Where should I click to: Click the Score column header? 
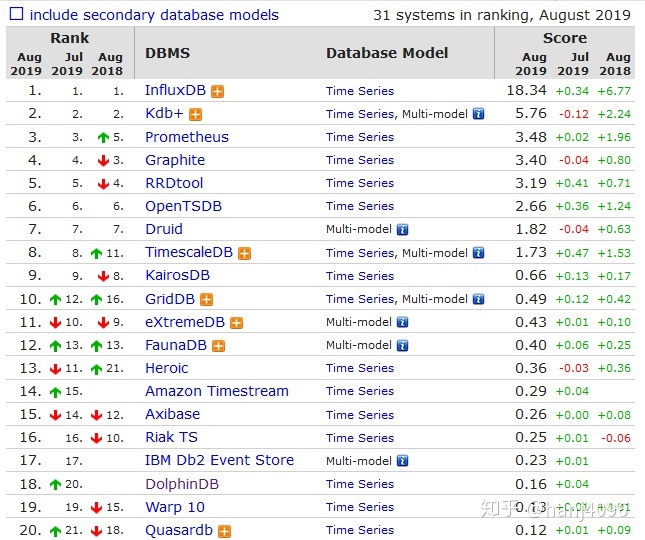565,38
